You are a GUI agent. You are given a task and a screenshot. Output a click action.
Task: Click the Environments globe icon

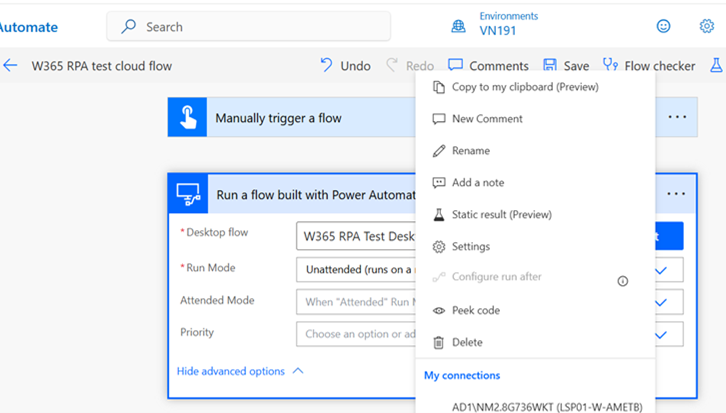tap(458, 26)
